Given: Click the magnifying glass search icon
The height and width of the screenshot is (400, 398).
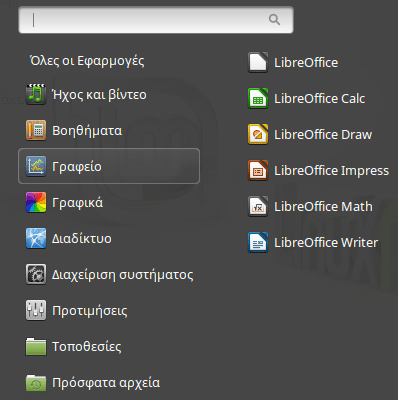Looking at the screenshot, I should 274,20.
